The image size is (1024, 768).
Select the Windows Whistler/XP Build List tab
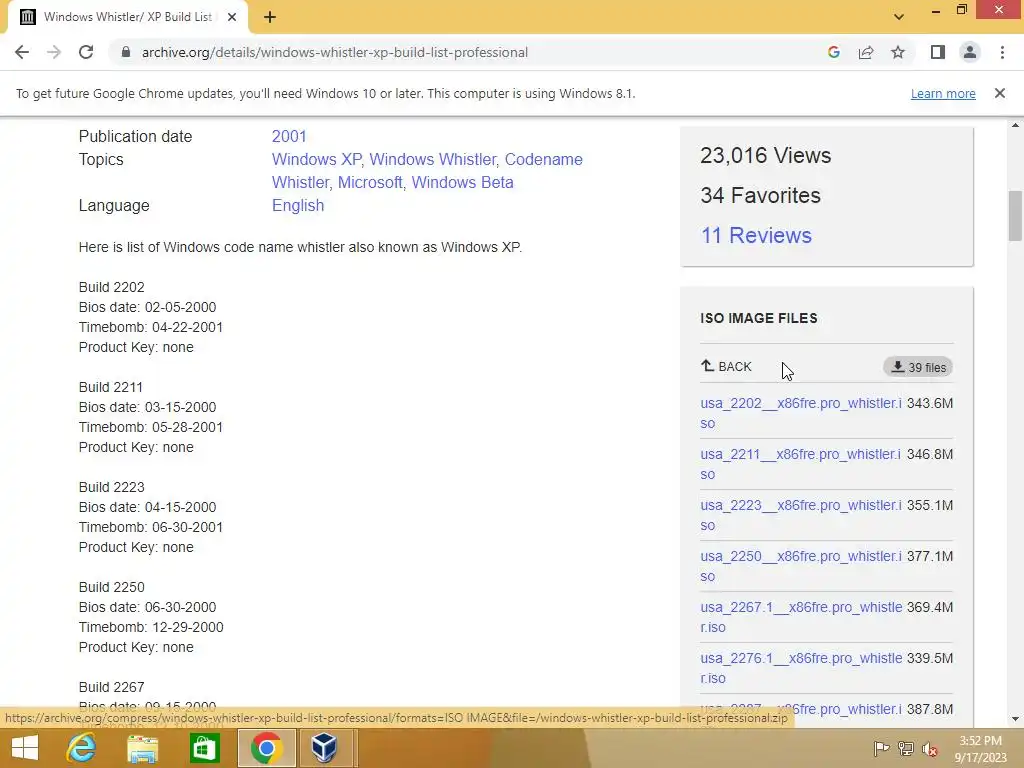point(127,17)
